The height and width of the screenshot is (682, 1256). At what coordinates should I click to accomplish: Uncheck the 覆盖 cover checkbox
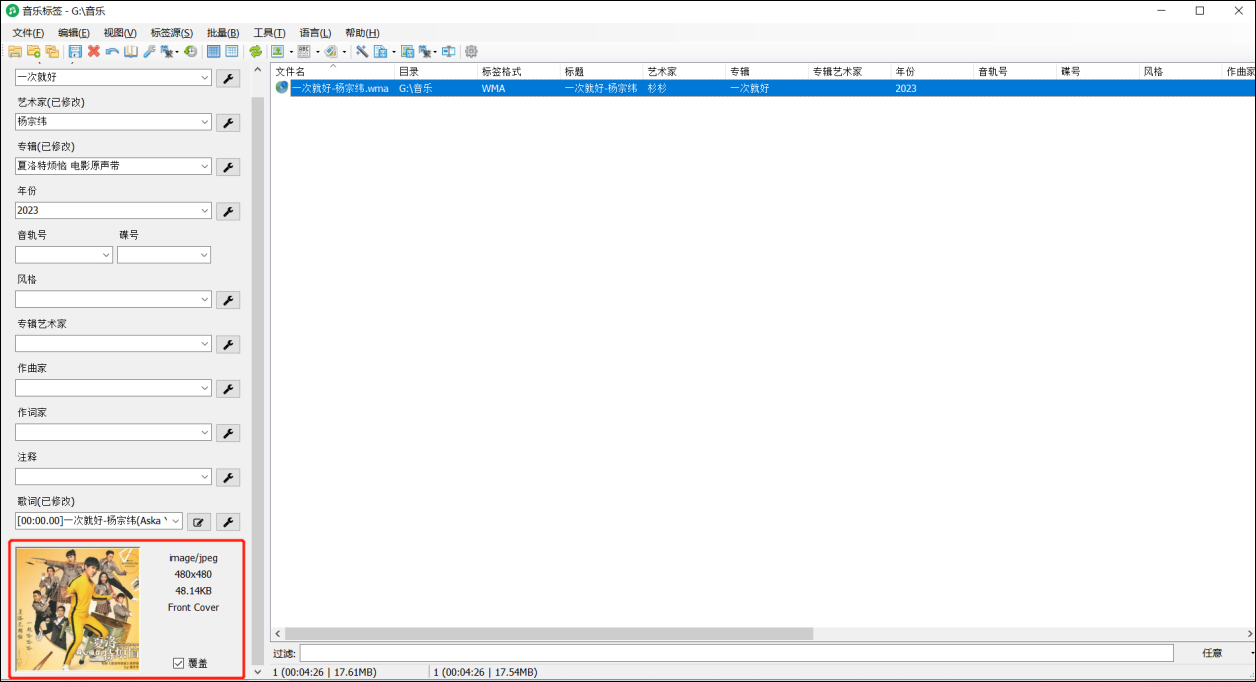(x=179, y=663)
